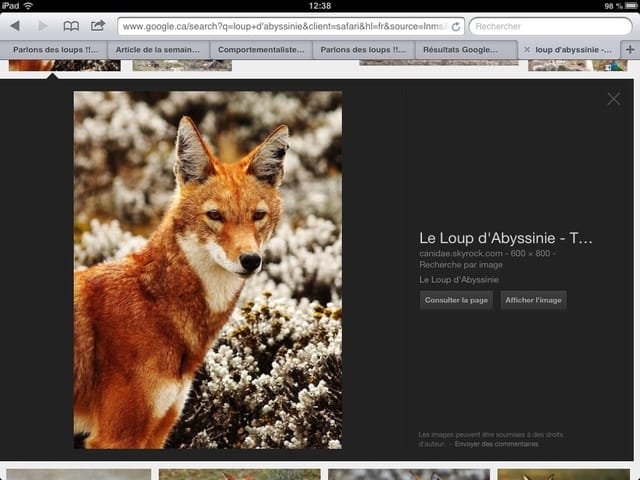Screen dimensions: 640x480
Task: Open the share sheet icon
Action: click(98, 26)
